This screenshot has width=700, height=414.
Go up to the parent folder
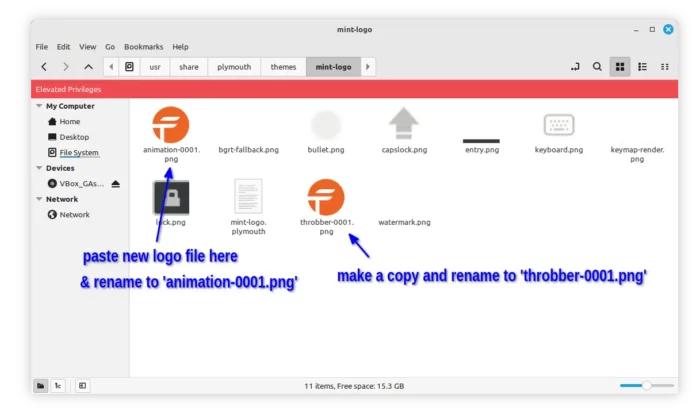tap(88, 67)
